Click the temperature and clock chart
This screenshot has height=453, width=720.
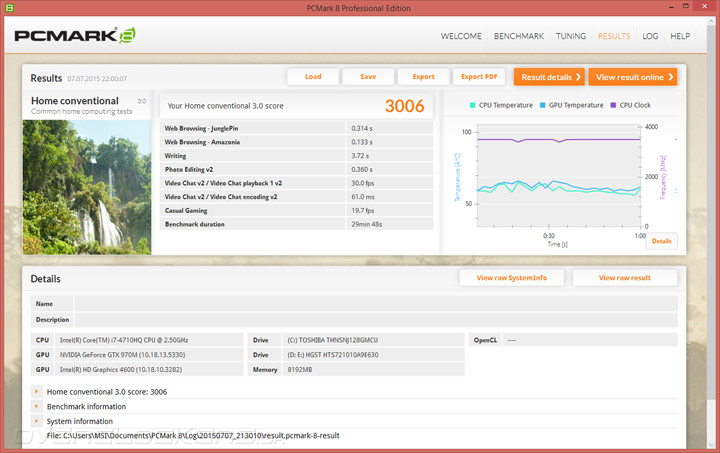coord(559,175)
